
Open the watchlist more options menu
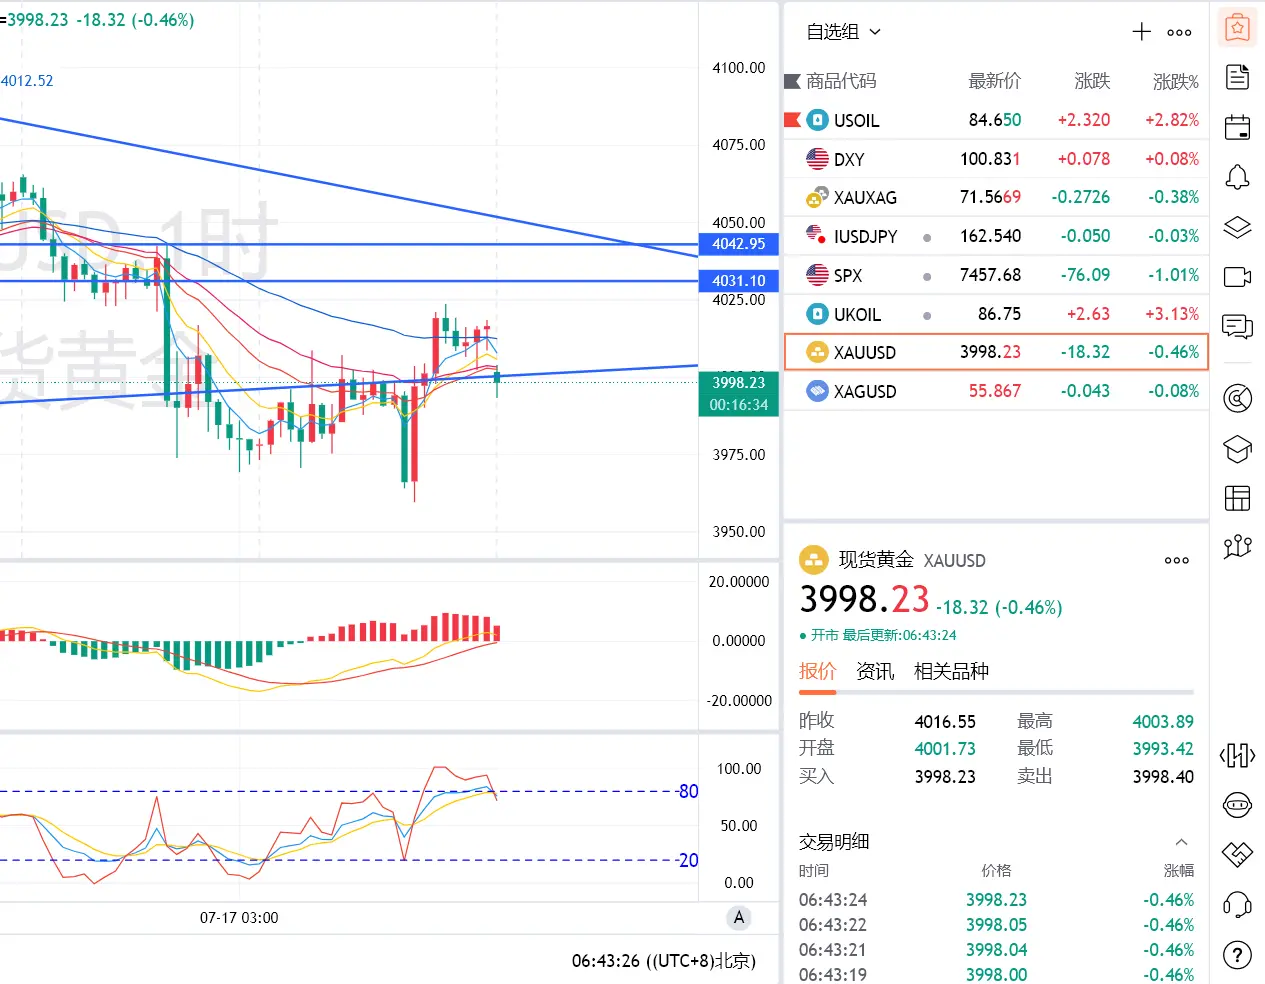coord(1179,32)
